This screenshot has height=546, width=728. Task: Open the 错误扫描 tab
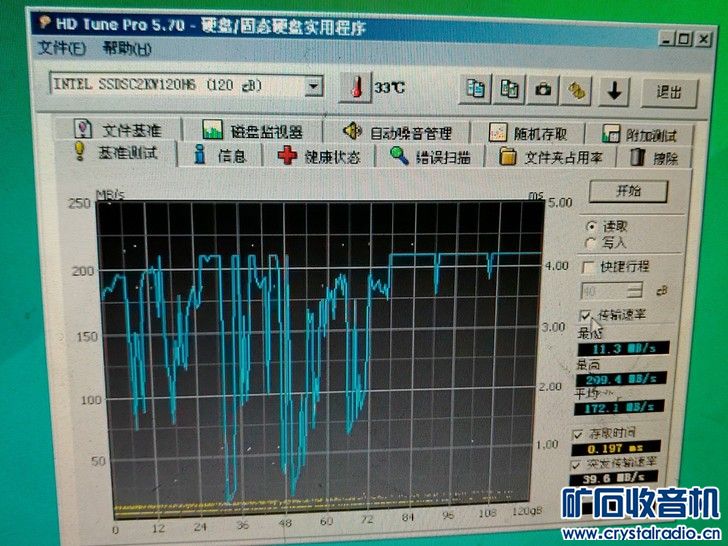click(430, 157)
